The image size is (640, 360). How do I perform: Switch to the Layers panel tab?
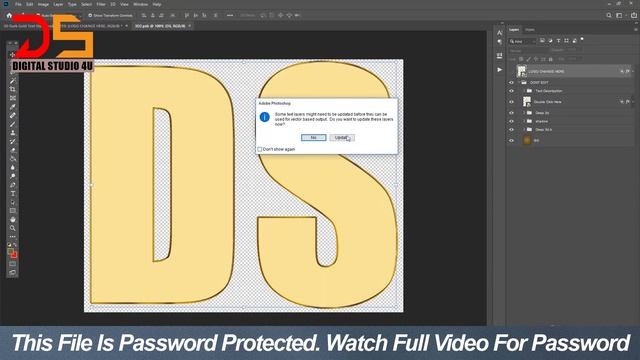[514, 30]
